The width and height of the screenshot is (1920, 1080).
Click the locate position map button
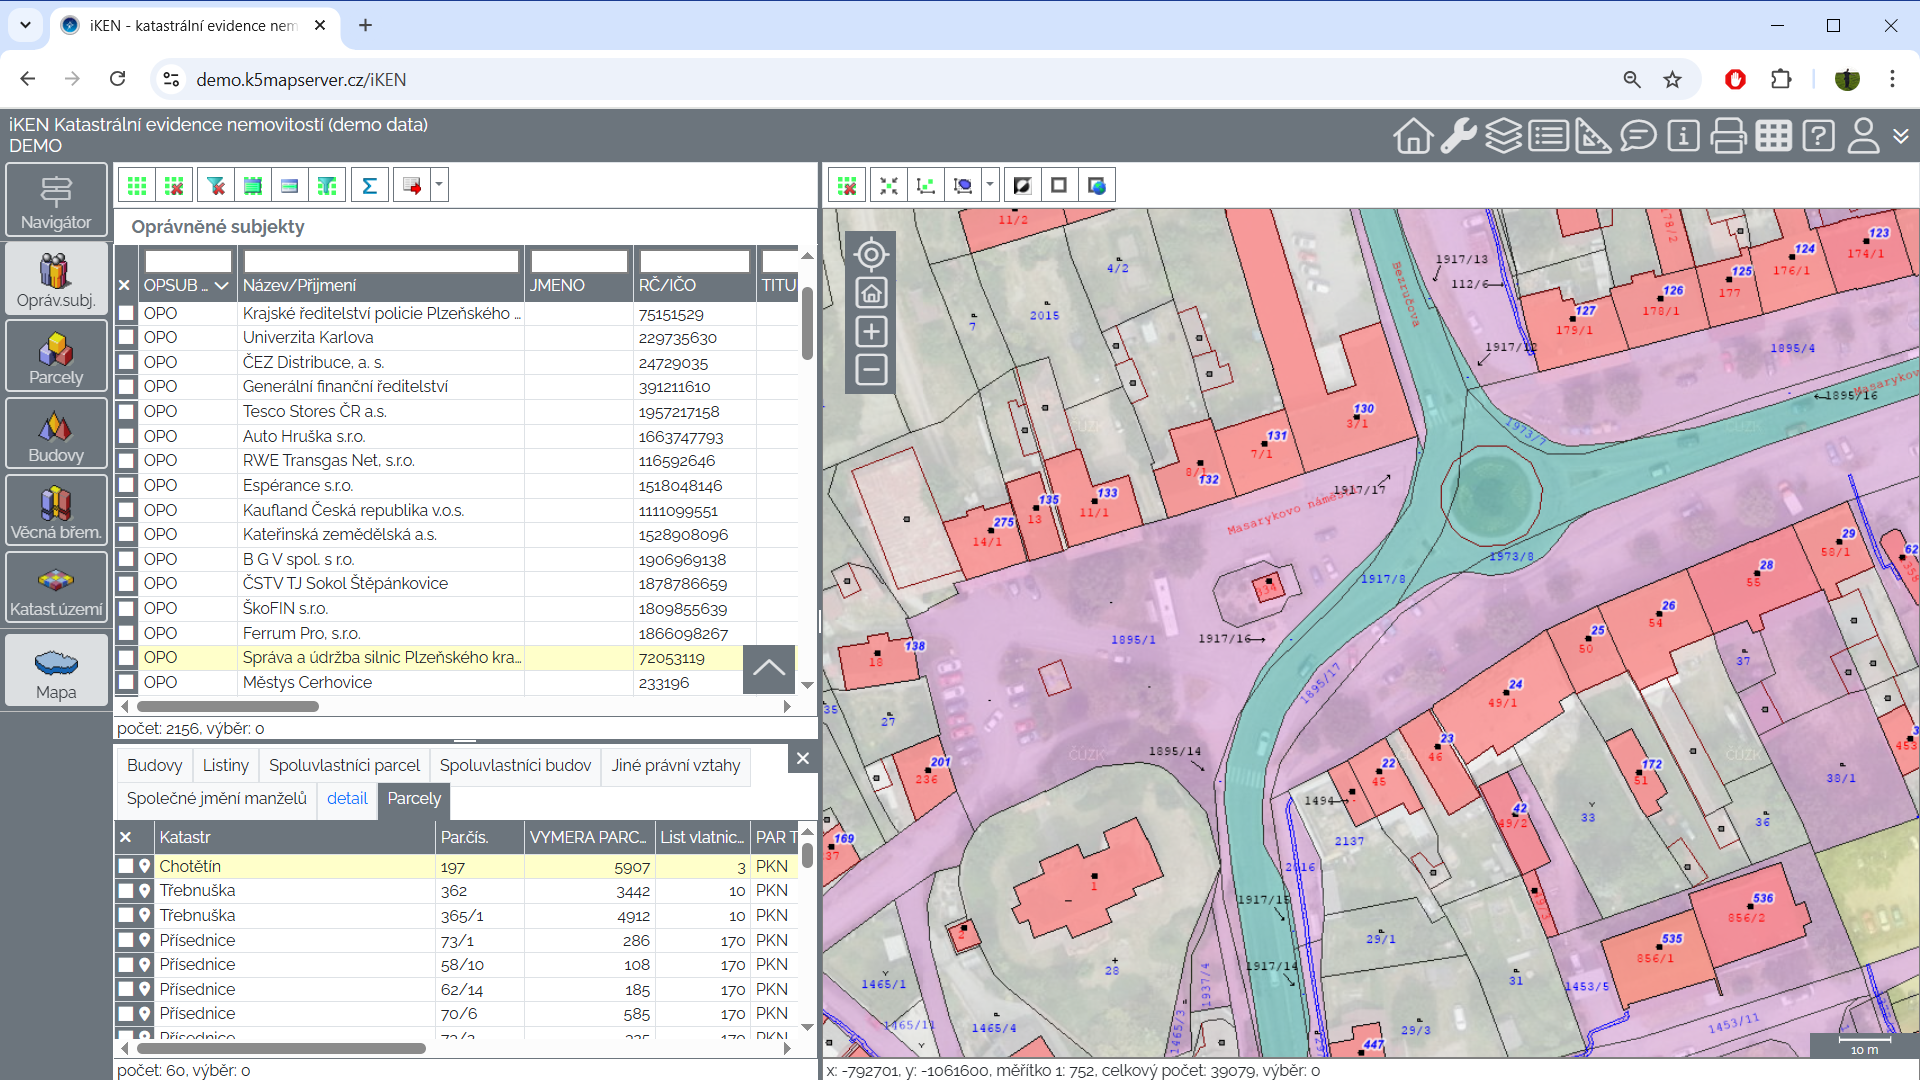point(871,255)
